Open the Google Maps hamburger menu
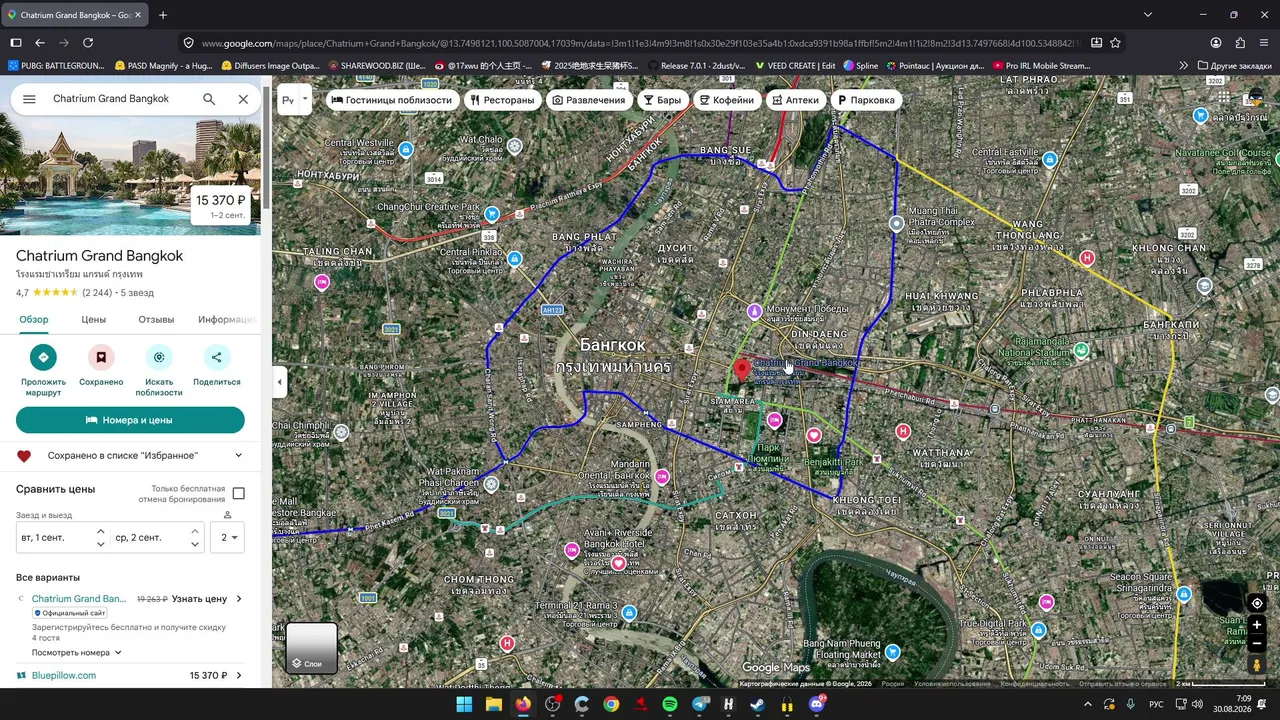The height and width of the screenshot is (720, 1280). 29,99
